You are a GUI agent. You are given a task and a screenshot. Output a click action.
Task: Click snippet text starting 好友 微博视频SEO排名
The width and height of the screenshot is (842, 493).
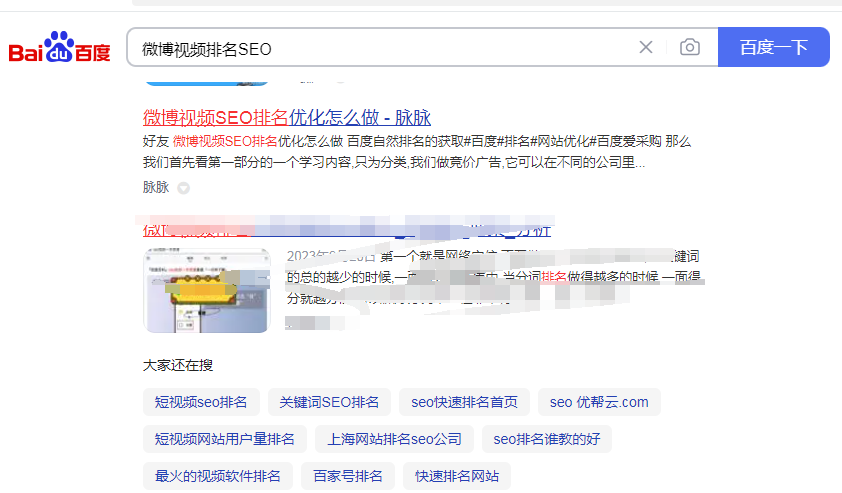pos(417,151)
